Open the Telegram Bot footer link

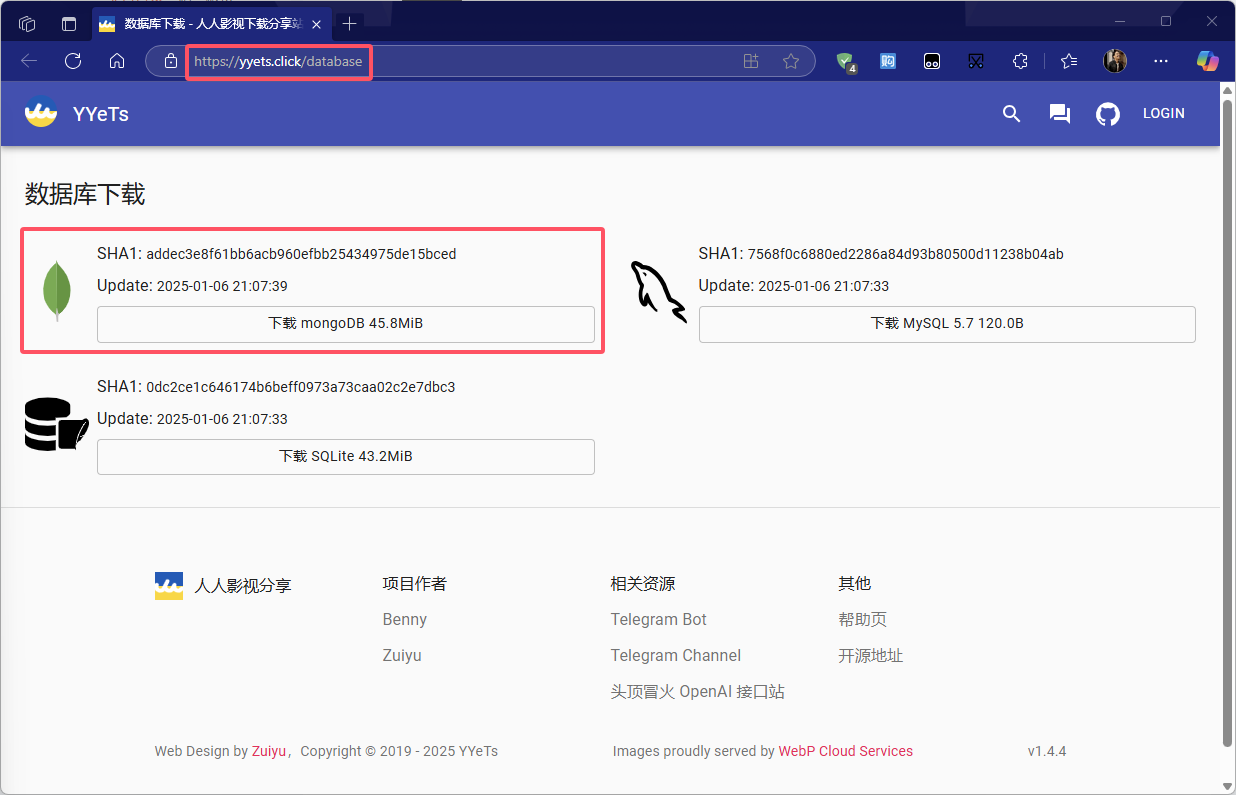pyautogui.click(x=658, y=619)
